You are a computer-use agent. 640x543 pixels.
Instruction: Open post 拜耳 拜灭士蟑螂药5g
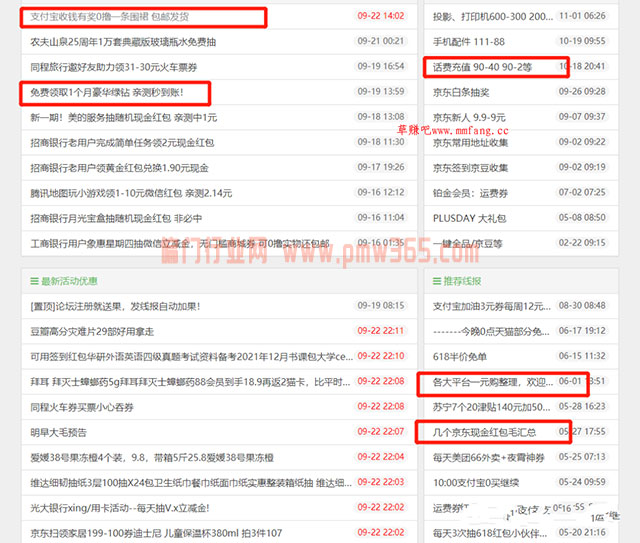(190, 382)
